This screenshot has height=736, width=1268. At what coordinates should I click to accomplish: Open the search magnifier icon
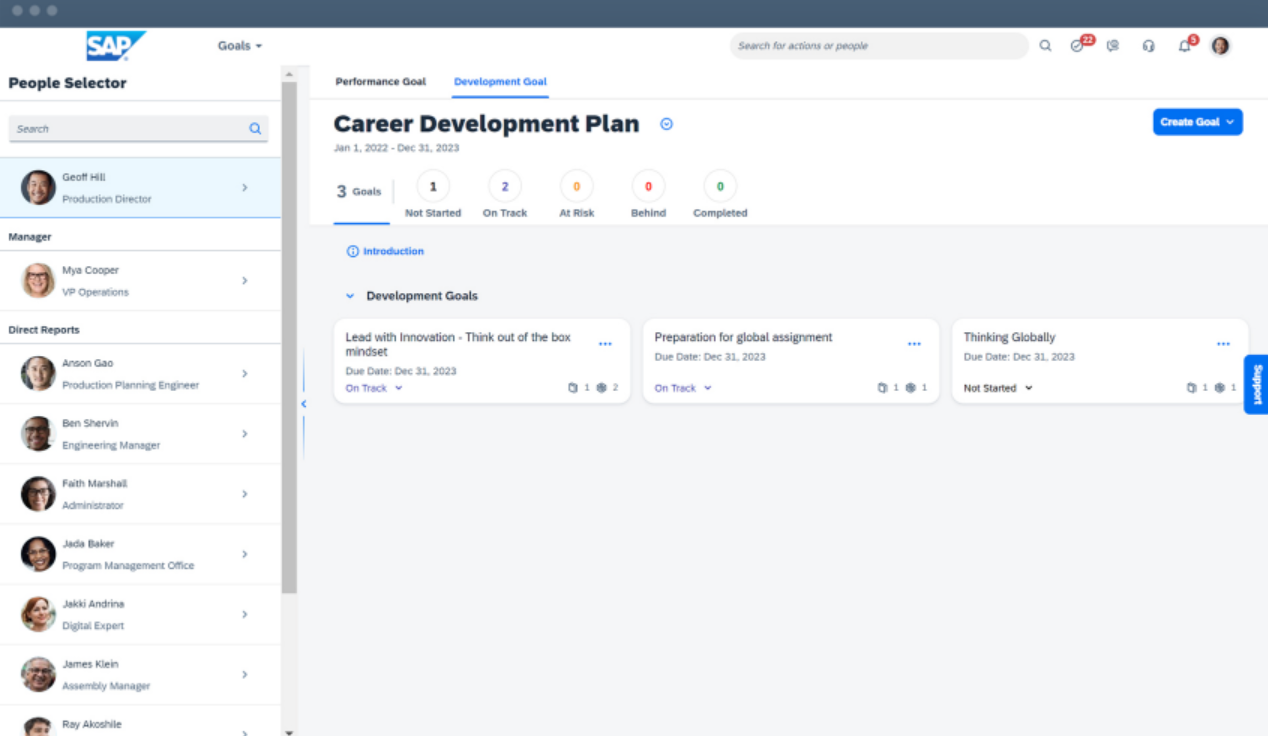coord(1045,45)
